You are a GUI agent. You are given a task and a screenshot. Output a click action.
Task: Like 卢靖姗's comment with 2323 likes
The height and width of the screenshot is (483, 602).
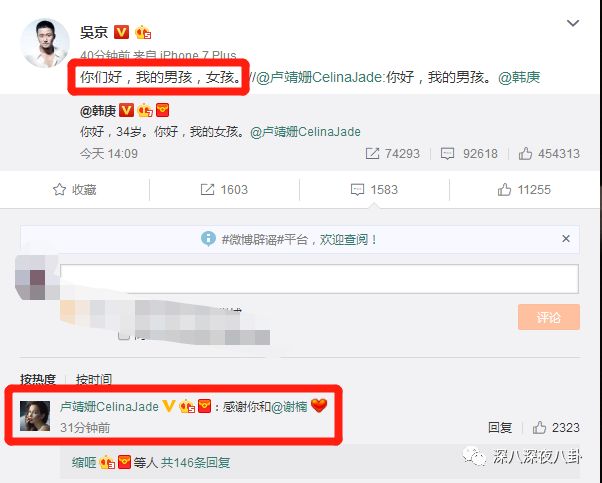(x=539, y=427)
